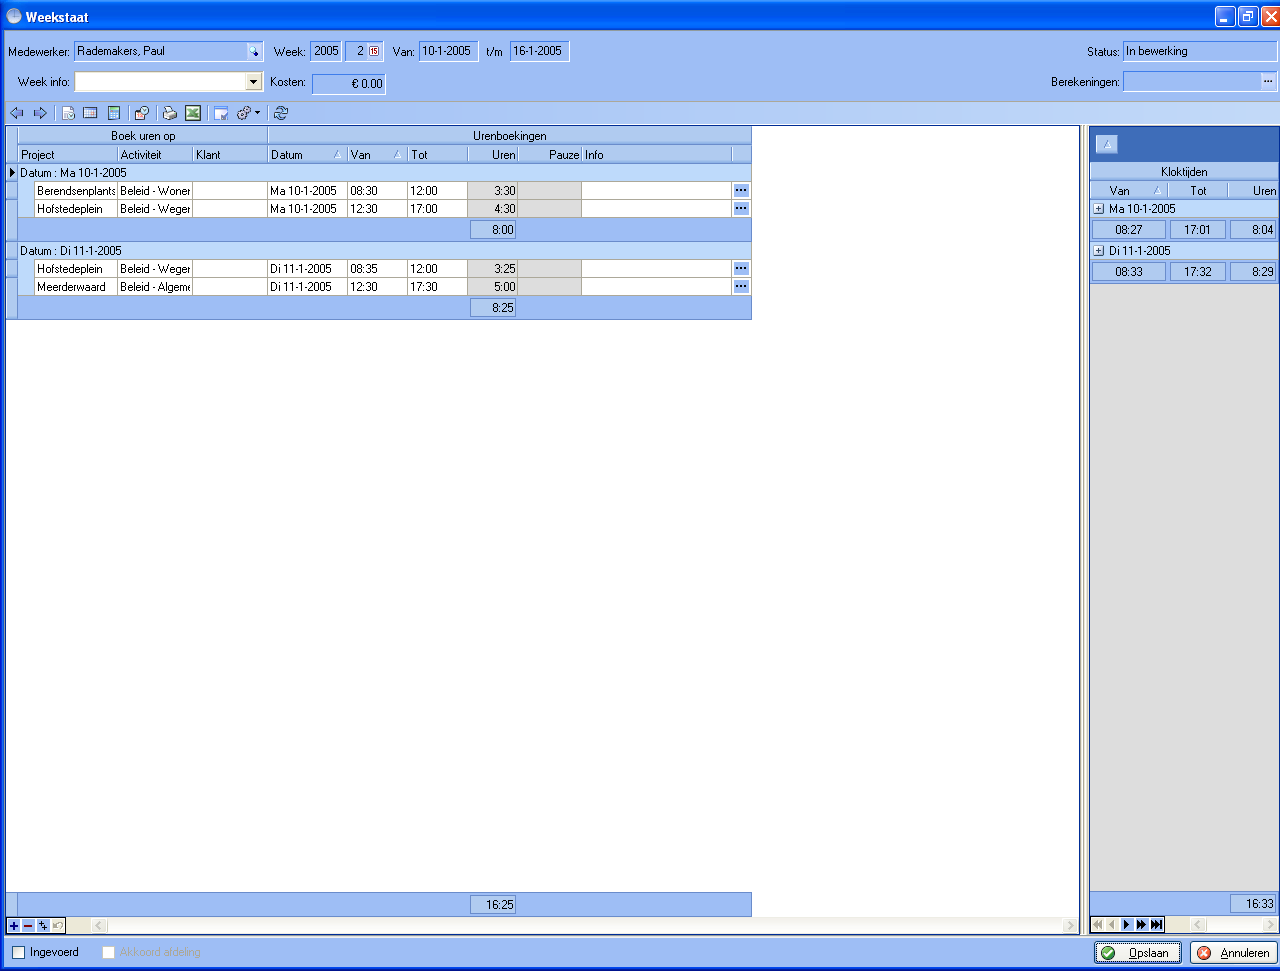The height and width of the screenshot is (971, 1280).
Task: Click the 08:35 start time cell
Action: (x=377, y=268)
